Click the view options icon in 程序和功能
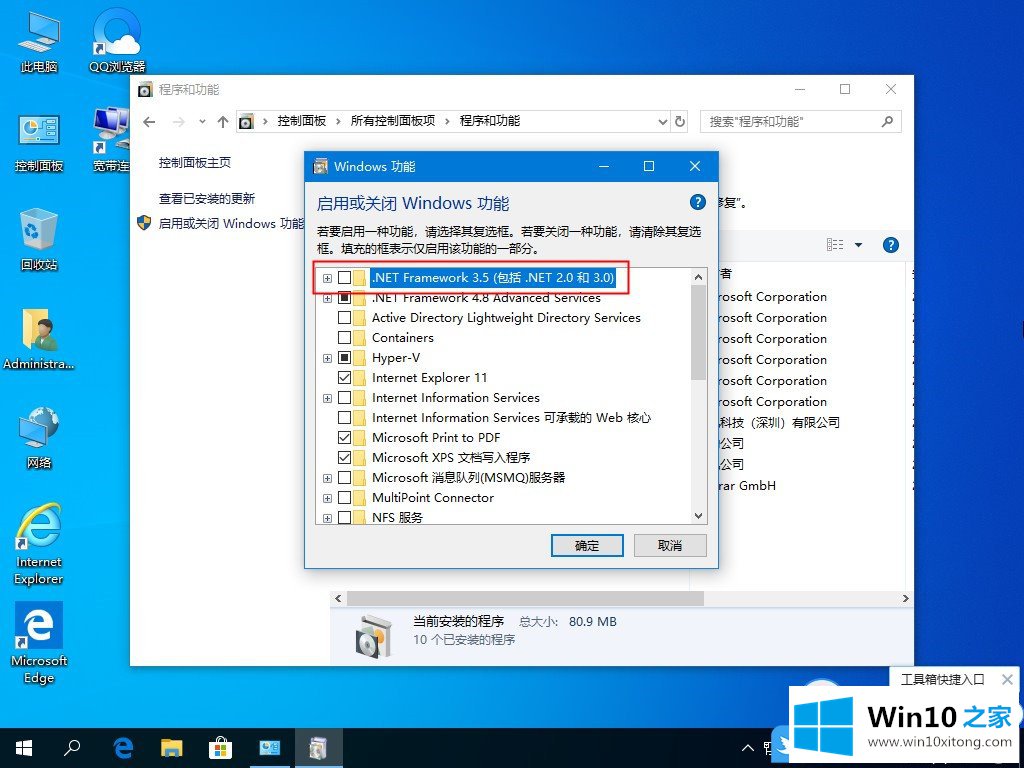 coord(835,245)
